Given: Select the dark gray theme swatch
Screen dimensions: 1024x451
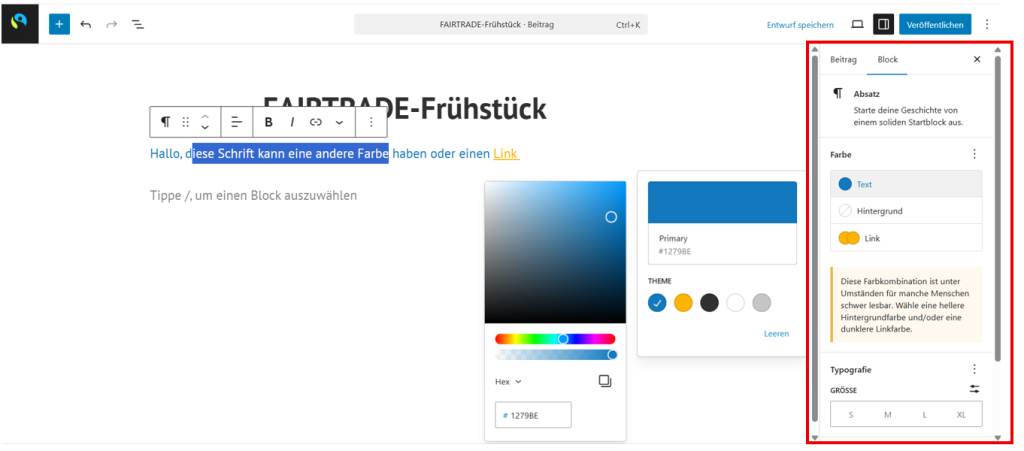Looking at the screenshot, I should coord(709,302).
